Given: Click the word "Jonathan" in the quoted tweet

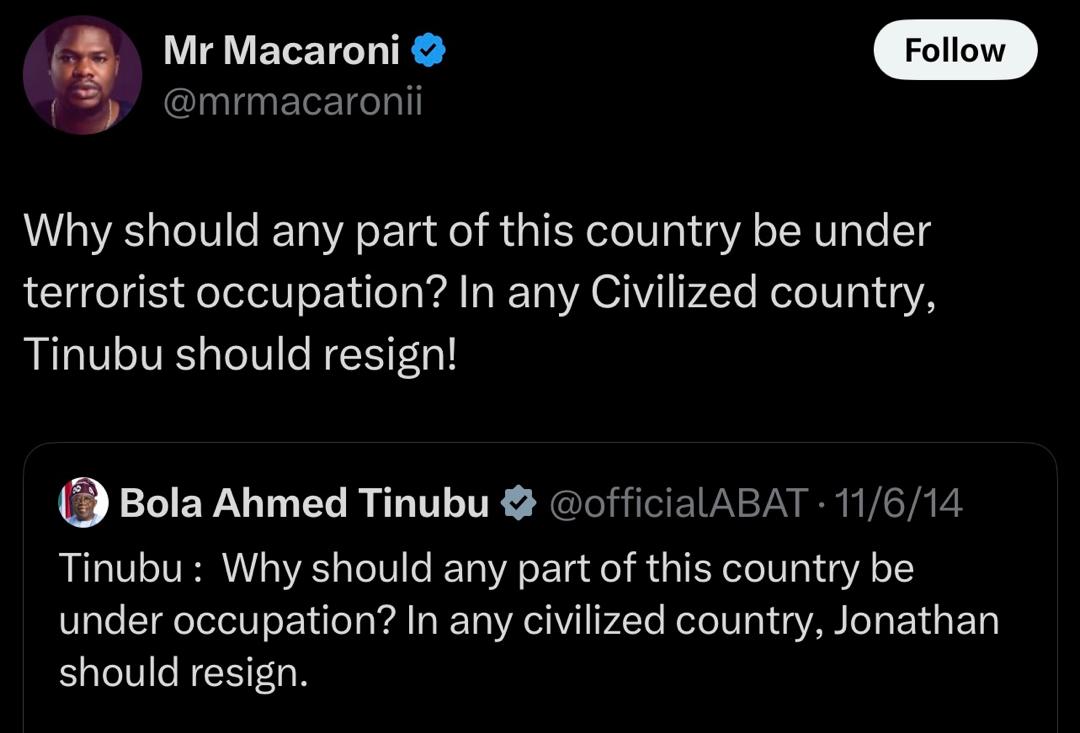Looking at the screenshot, I should tap(916, 621).
